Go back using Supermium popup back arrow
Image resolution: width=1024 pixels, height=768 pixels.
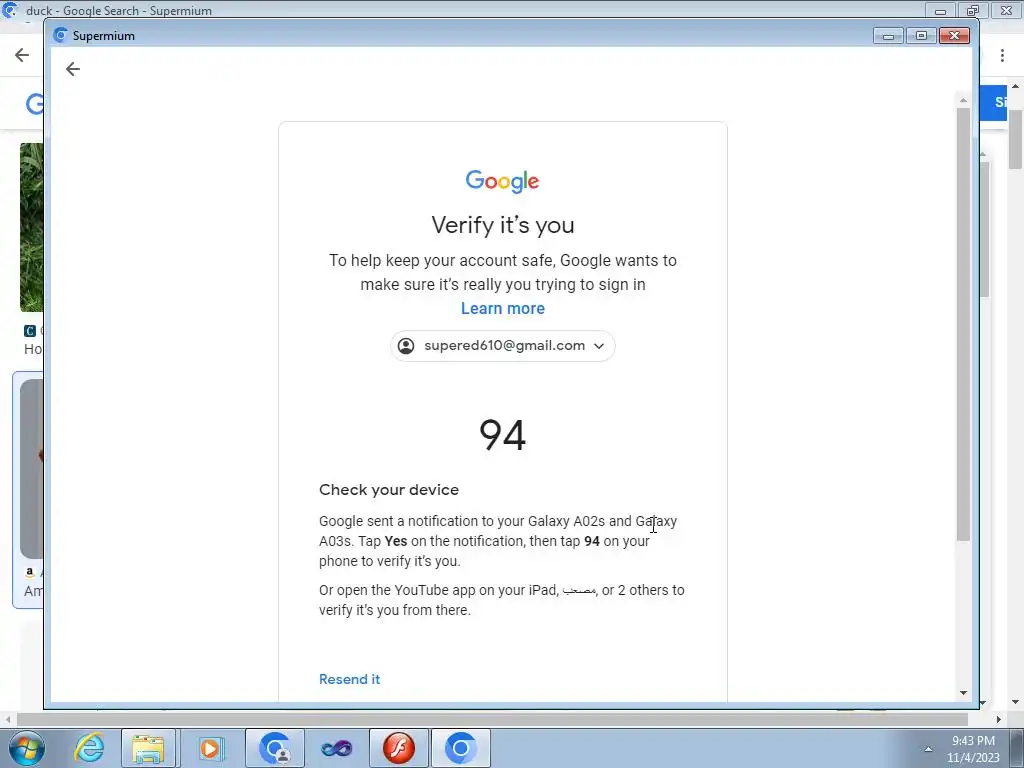point(72,69)
